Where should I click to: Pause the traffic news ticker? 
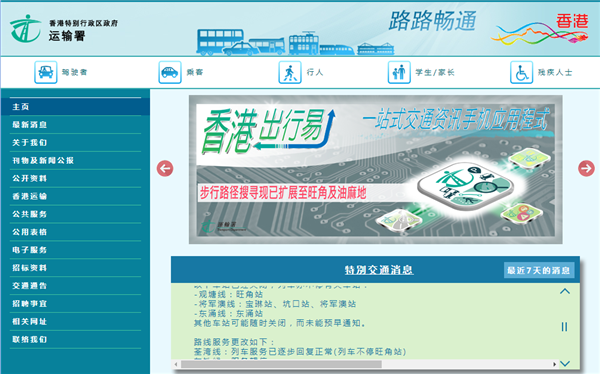(x=564, y=327)
